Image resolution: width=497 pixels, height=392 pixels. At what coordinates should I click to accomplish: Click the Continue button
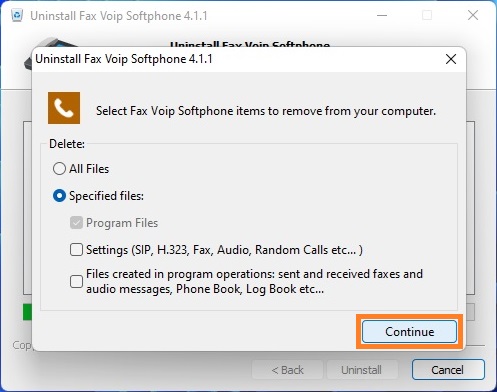[x=409, y=332]
